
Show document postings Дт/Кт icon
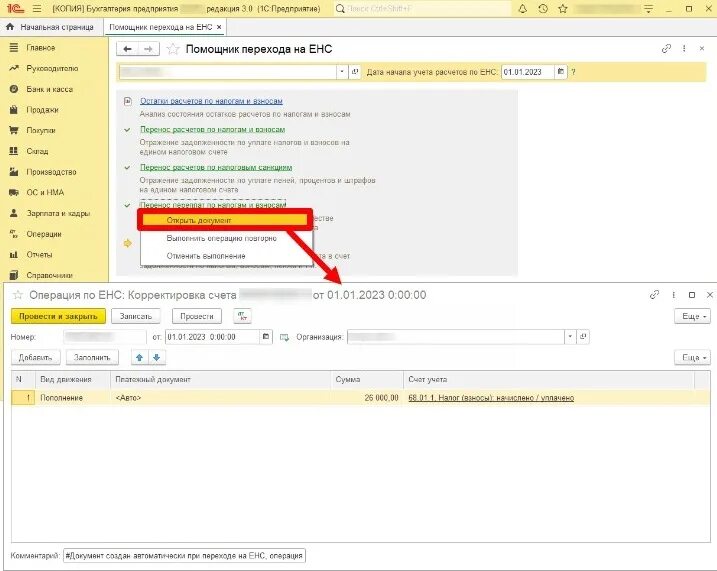(x=242, y=316)
